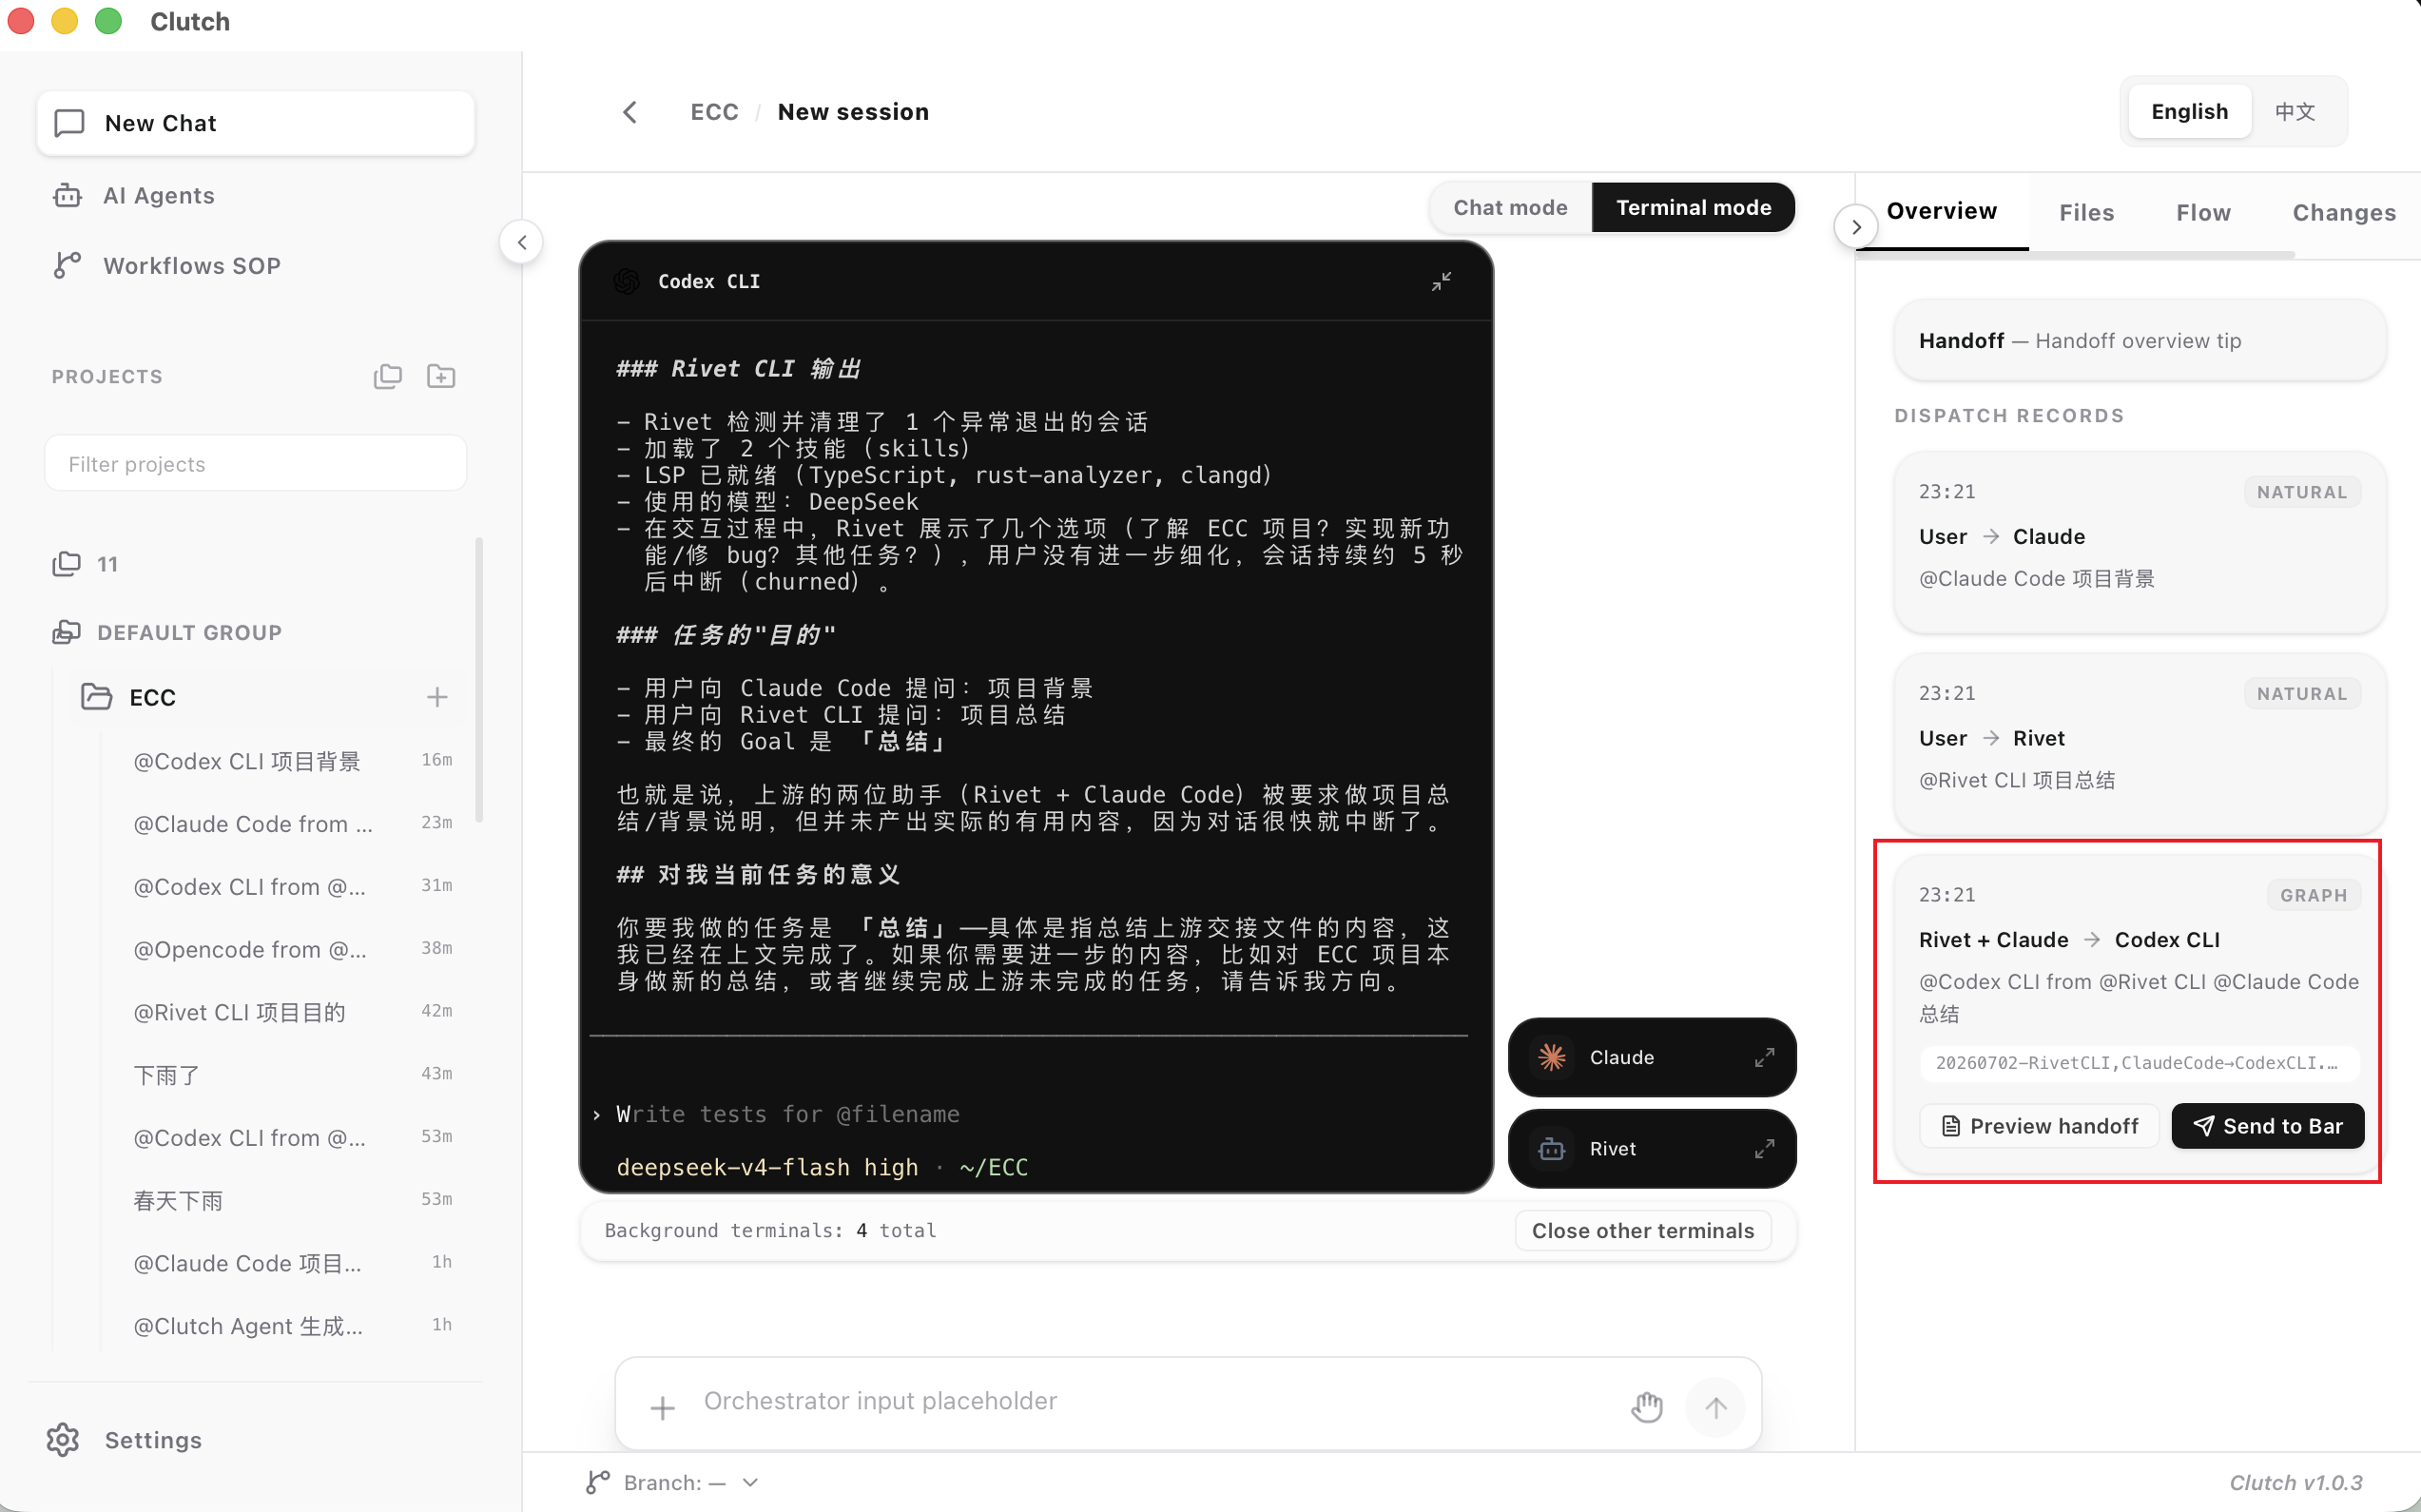Open the User to Rivet dispatch record
The height and width of the screenshot is (1512, 2421).
2140,743
